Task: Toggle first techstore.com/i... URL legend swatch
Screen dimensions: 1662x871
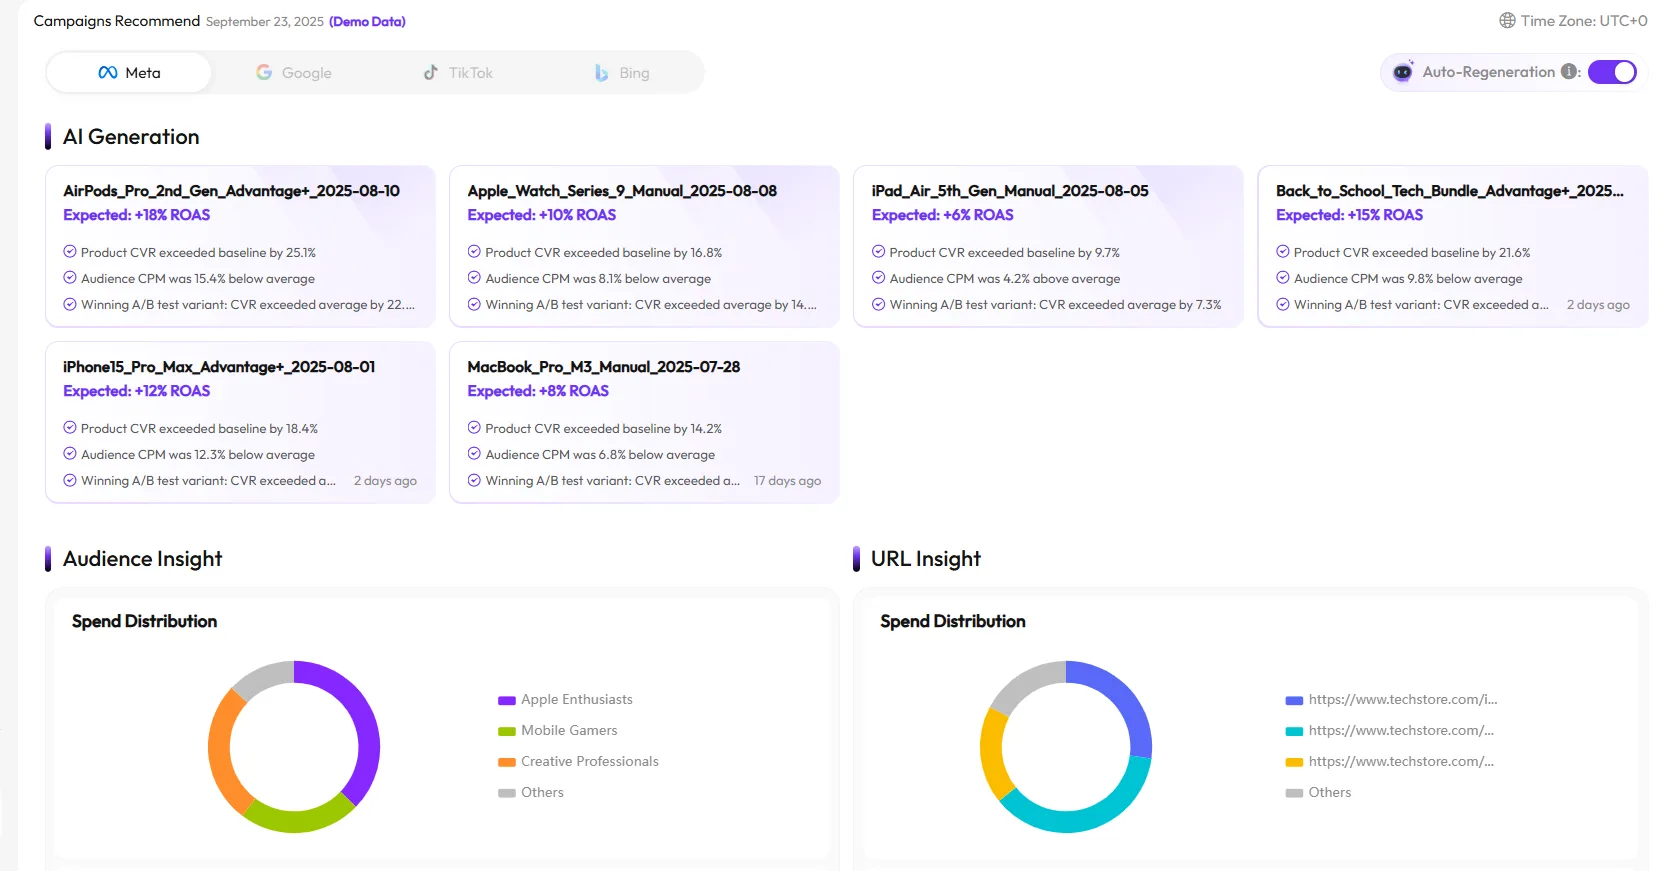Action: click(1294, 700)
